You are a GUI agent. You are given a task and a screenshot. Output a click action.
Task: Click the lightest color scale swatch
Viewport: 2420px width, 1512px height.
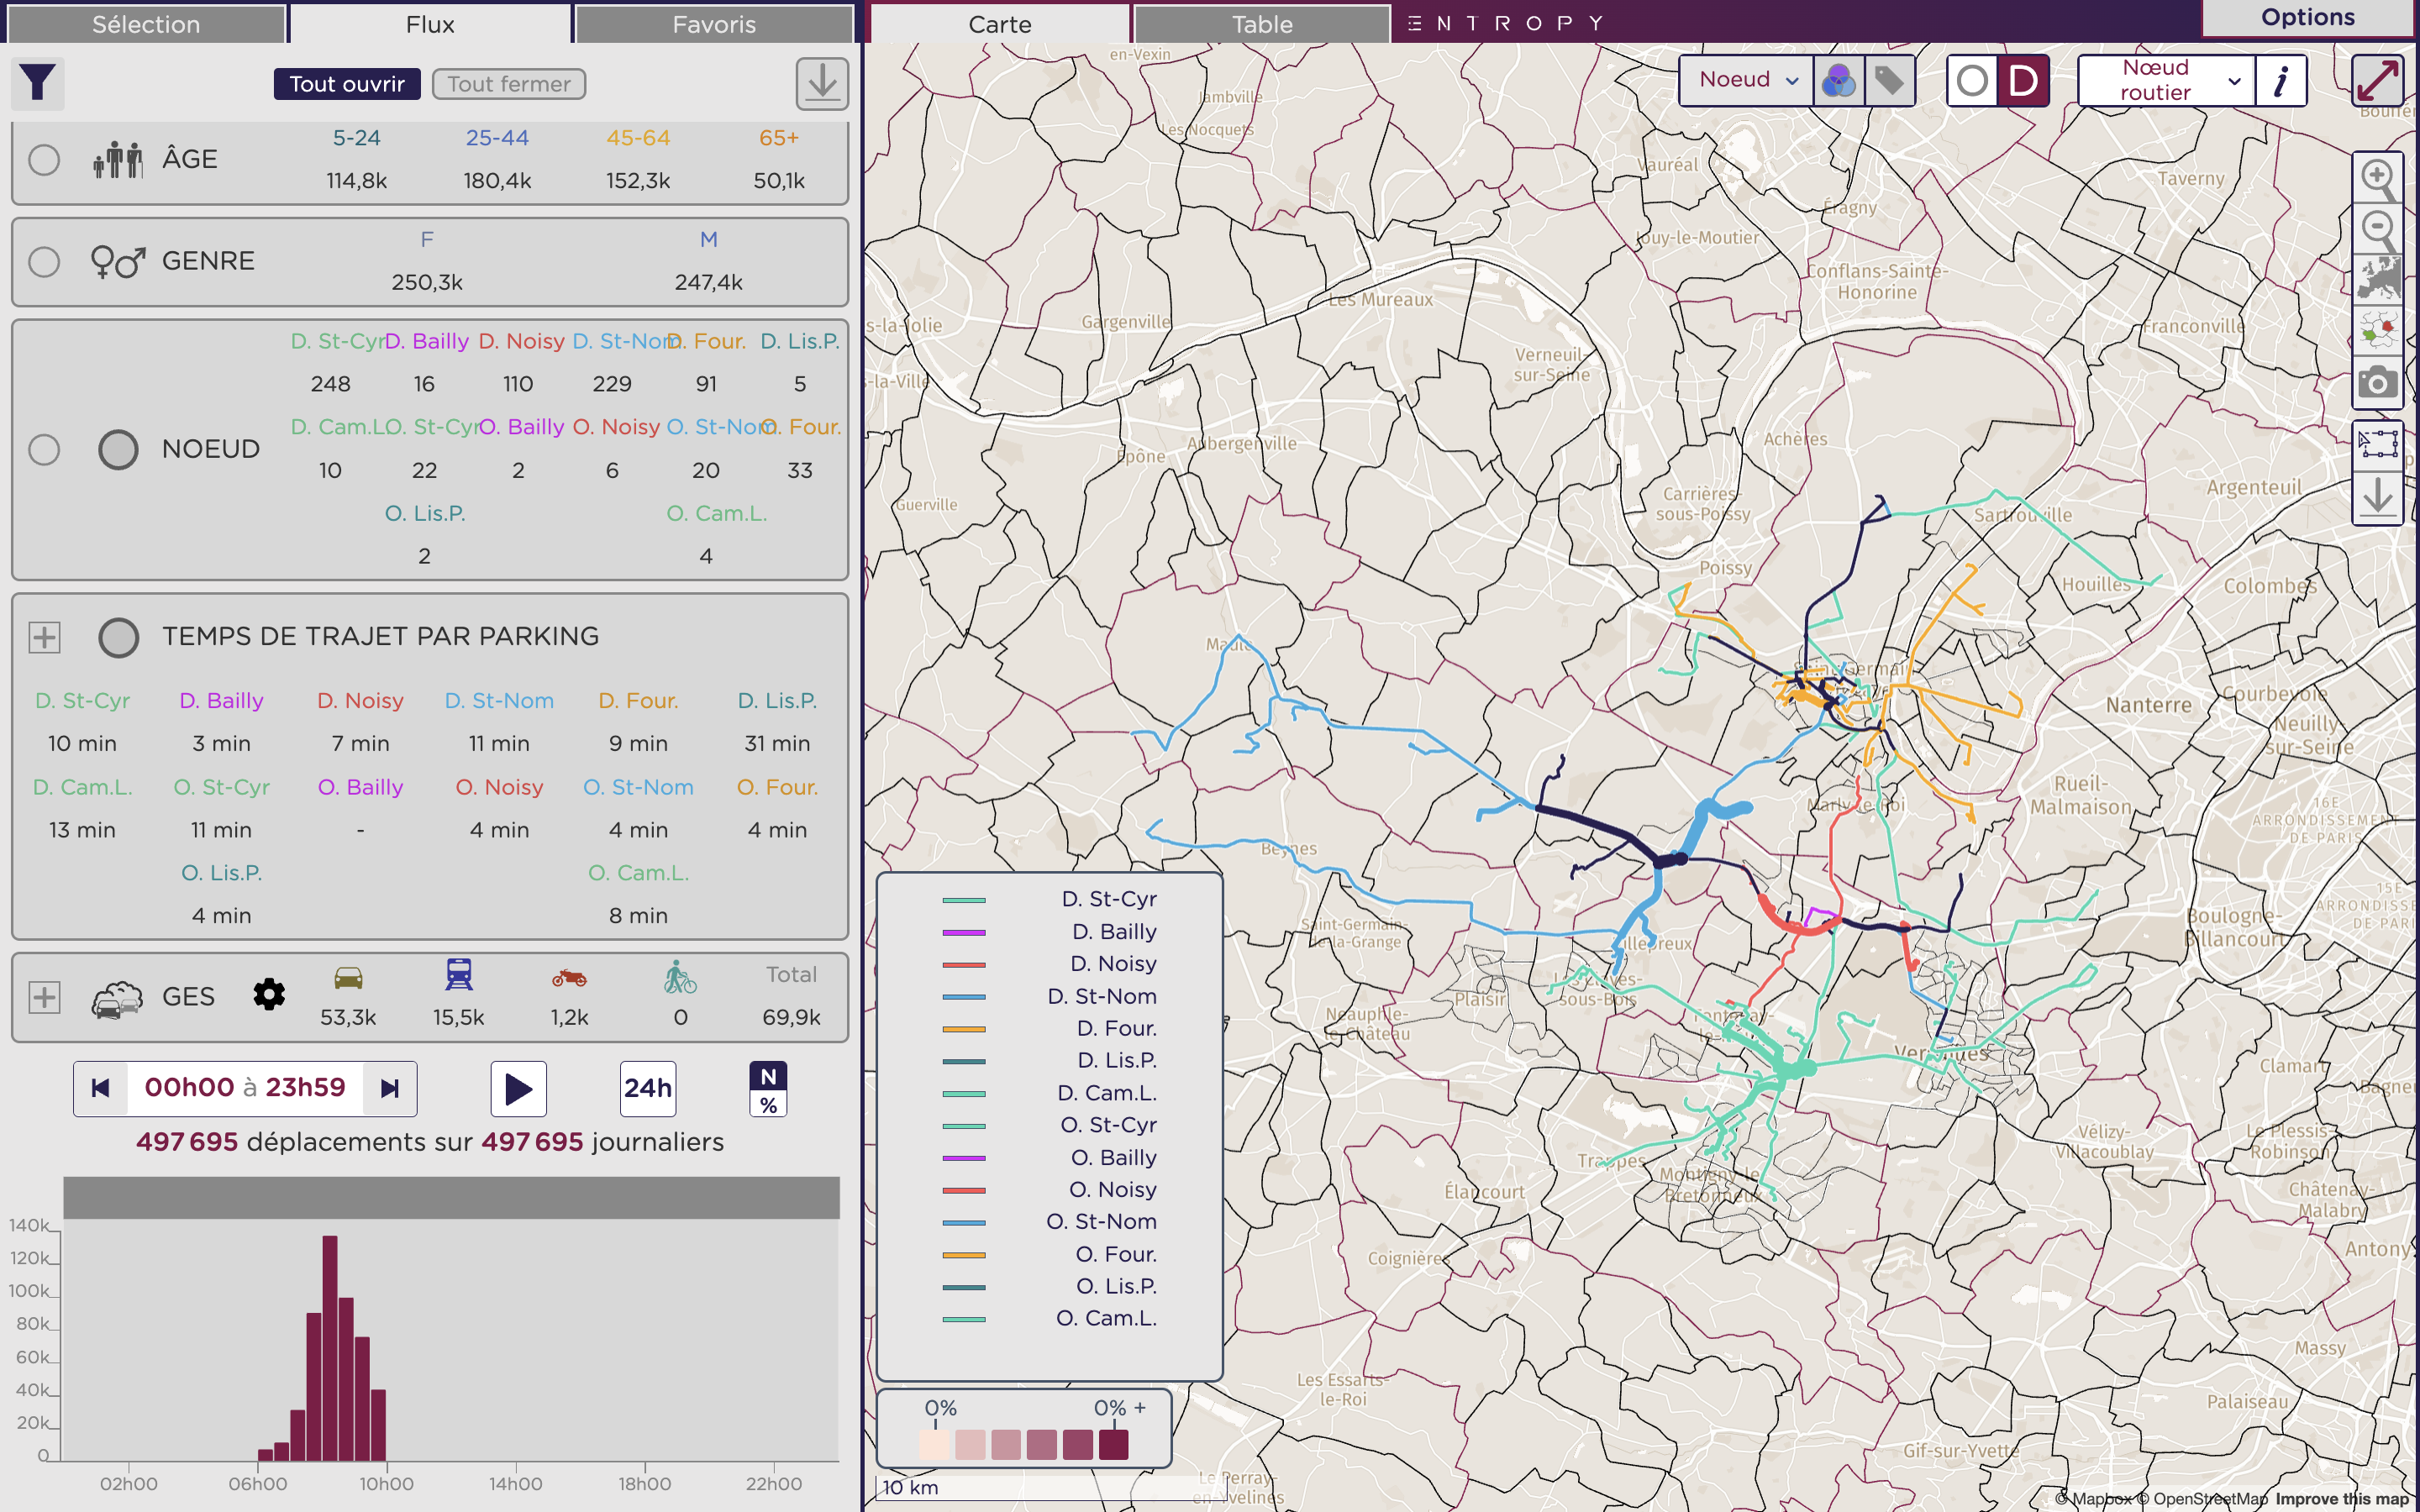click(934, 1444)
